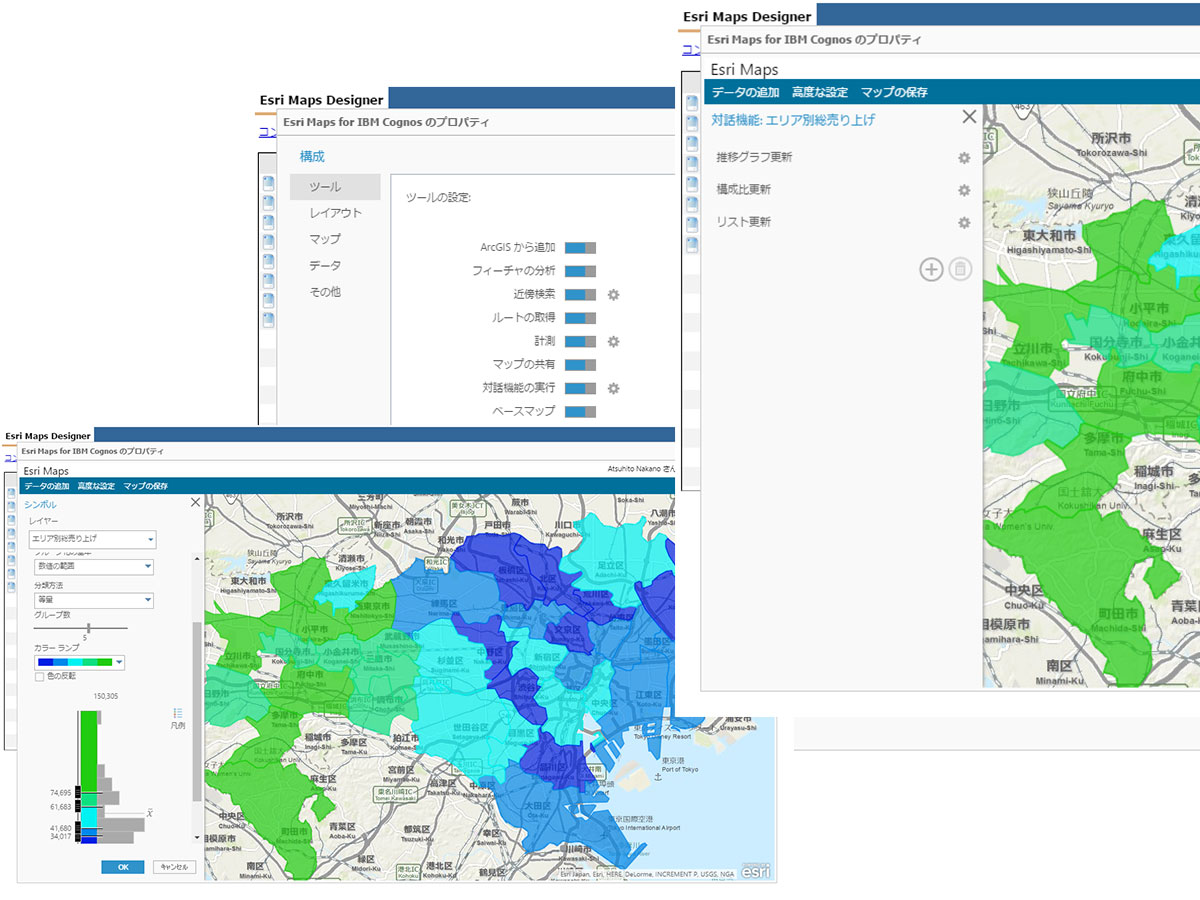Click 高度な設定 in the bottom-left window

pyautogui.click(x=96, y=486)
